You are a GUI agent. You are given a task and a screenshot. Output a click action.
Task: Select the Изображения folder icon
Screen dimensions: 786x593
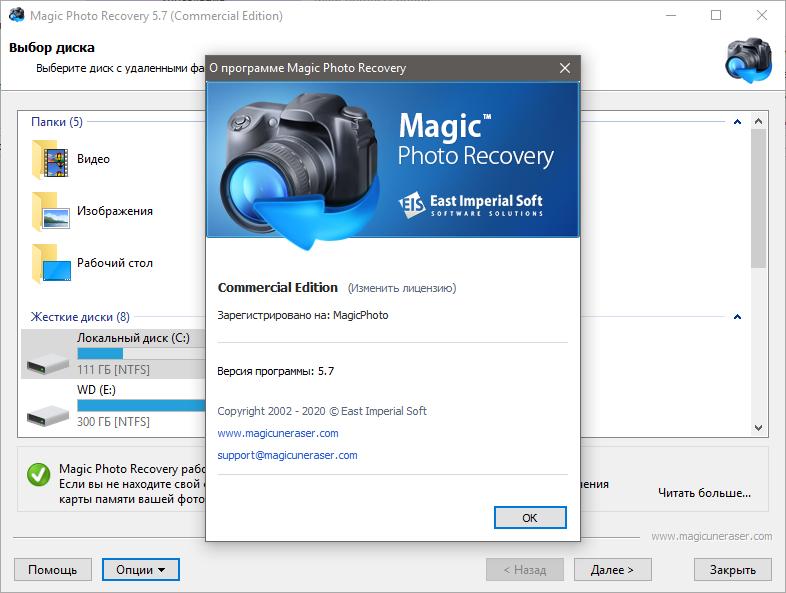click(50, 211)
